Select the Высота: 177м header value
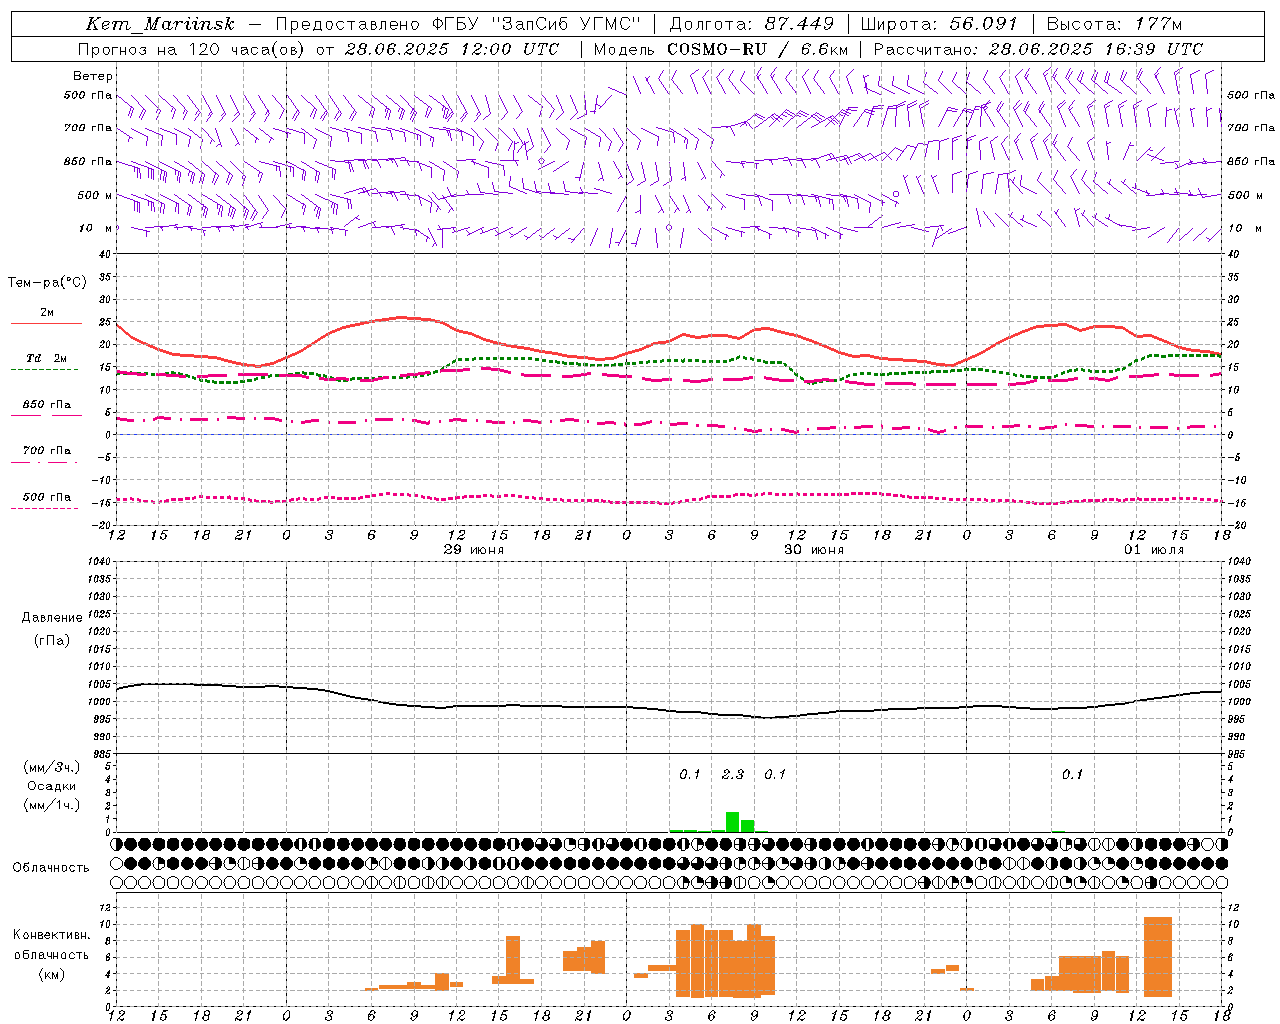This screenshot has width=1280, height=1024. [1114, 24]
